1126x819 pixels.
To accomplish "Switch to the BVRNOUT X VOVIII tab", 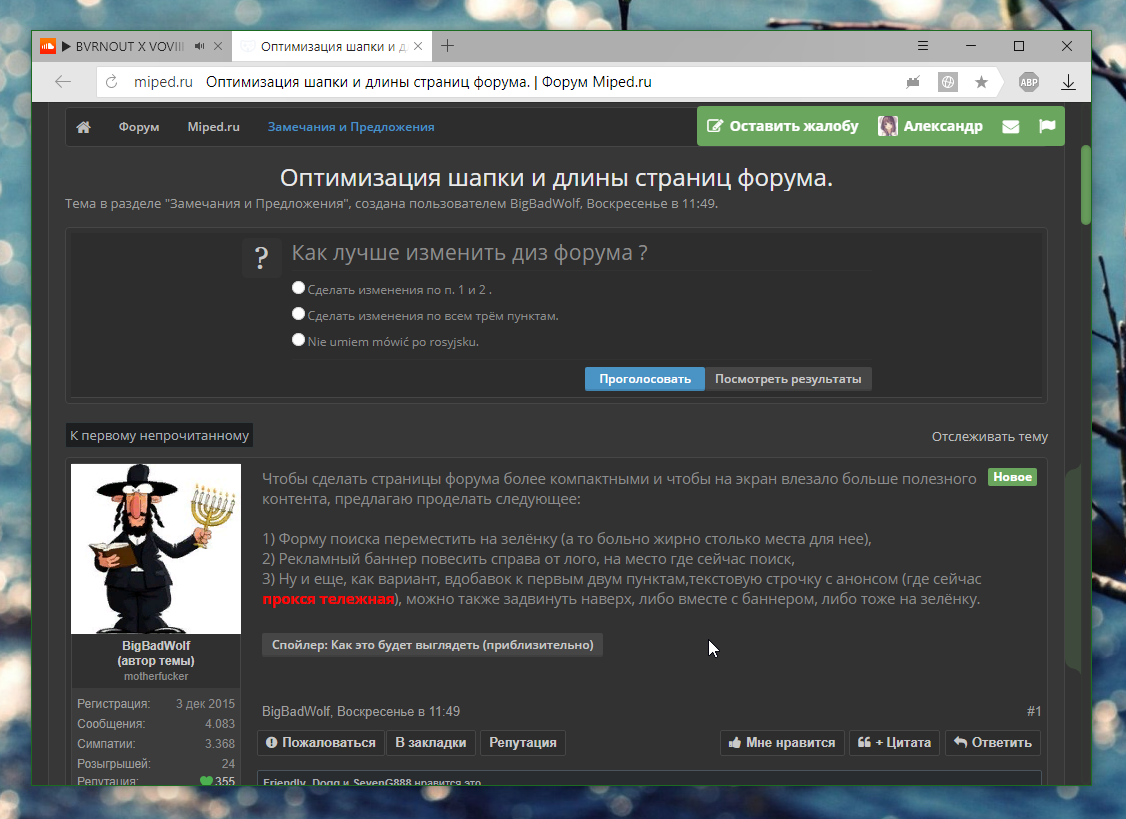I will [x=129, y=46].
